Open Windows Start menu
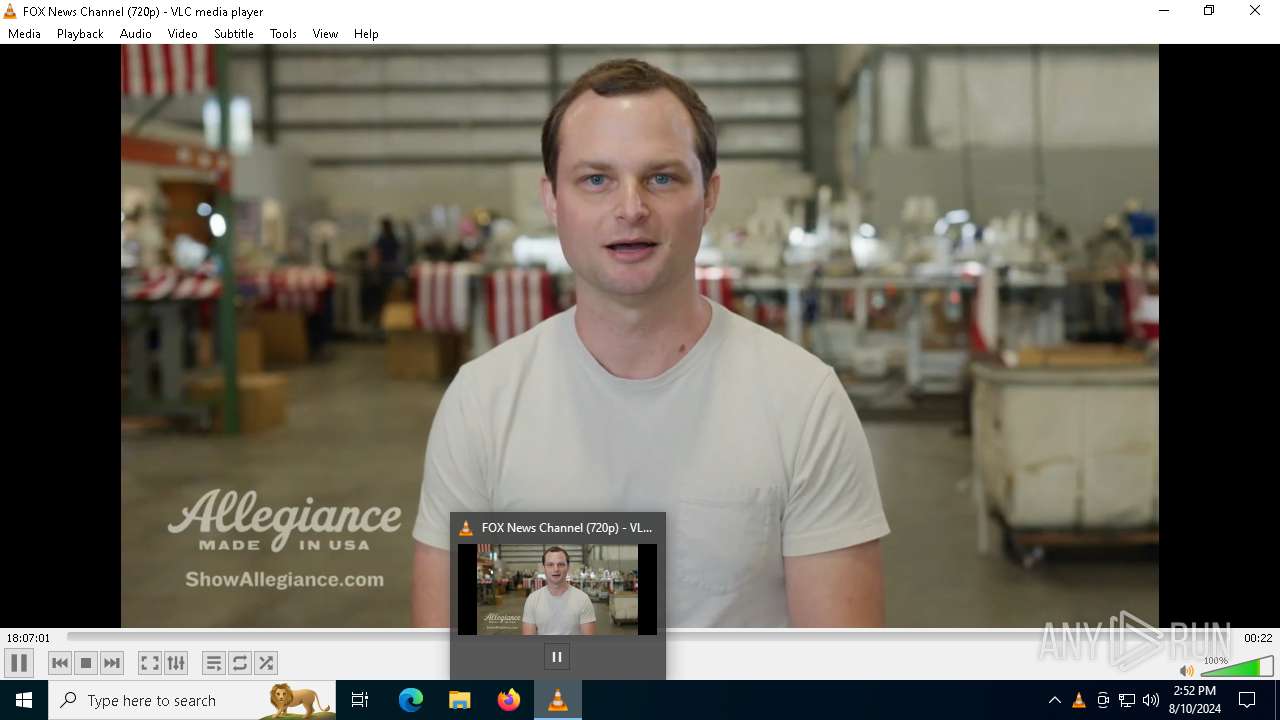The height and width of the screenshot is (720, 1280). [24, 700]
